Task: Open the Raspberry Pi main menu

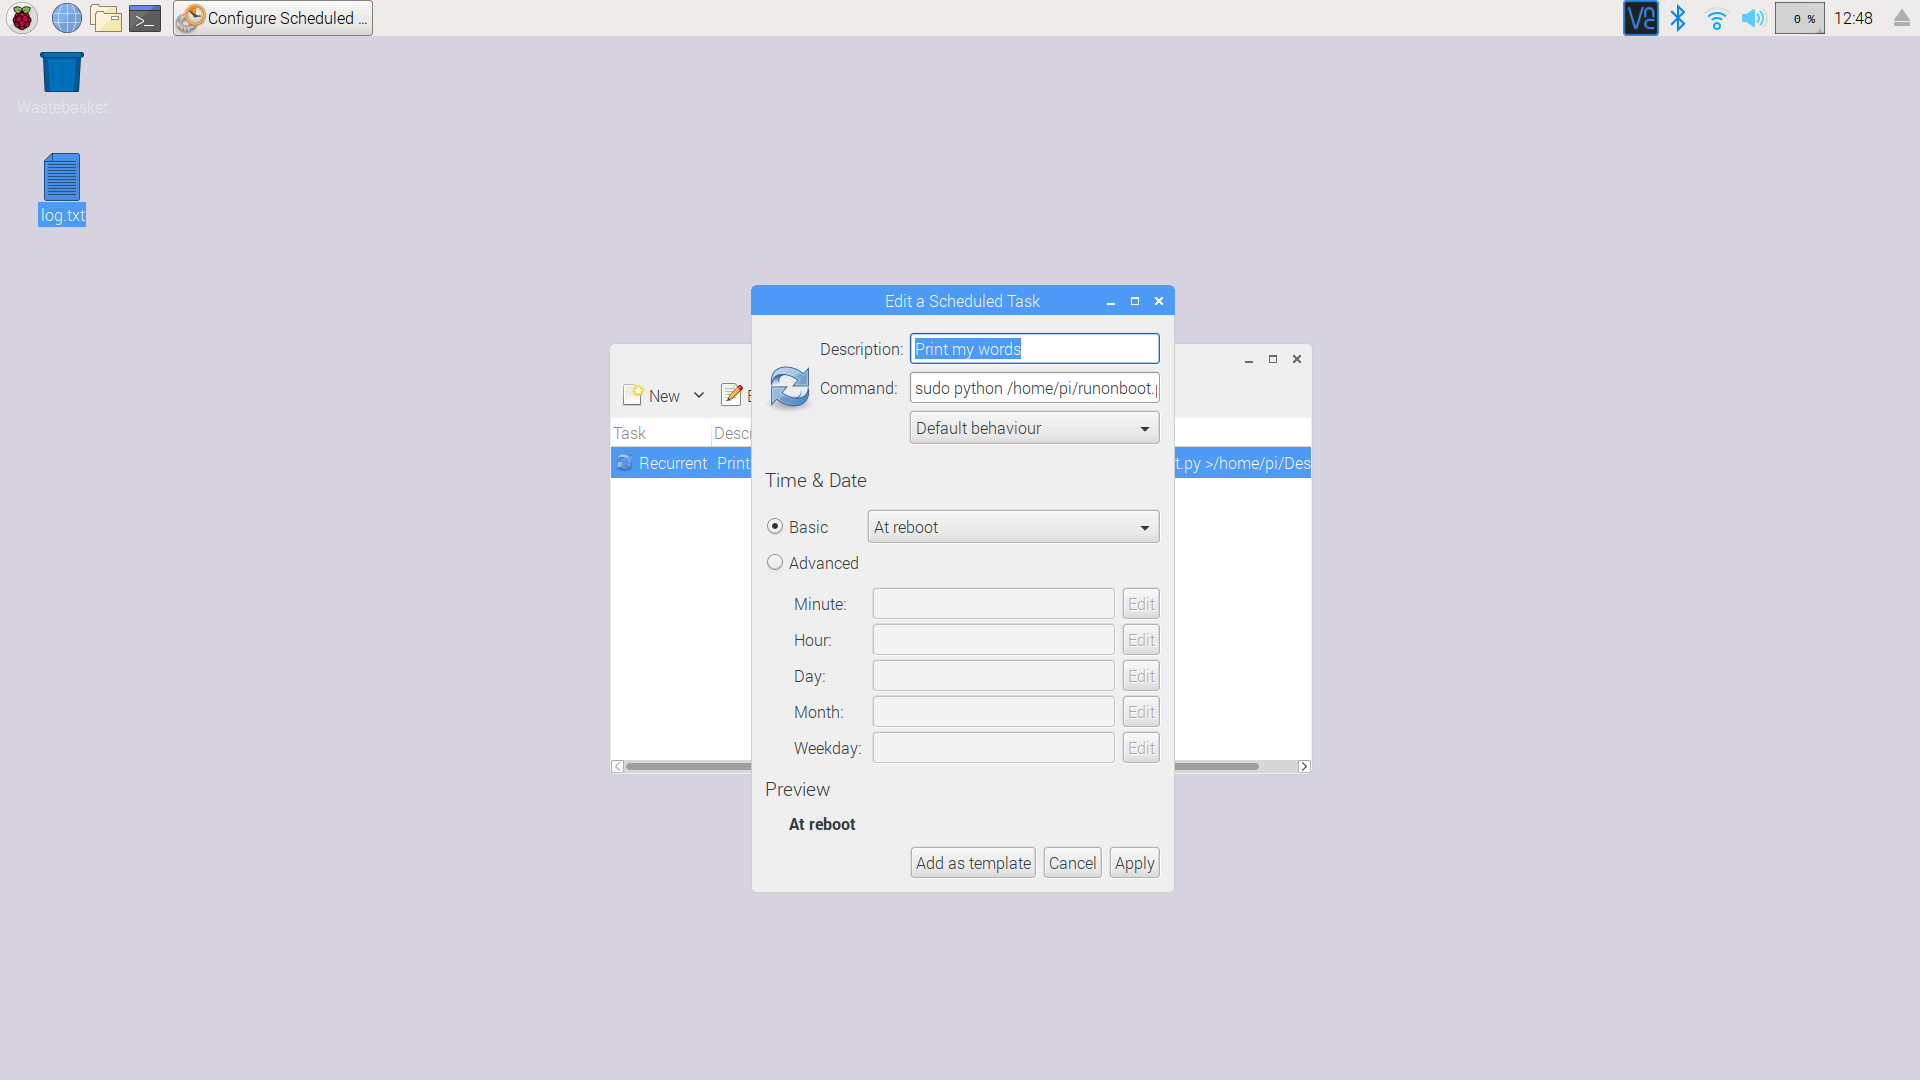Action: click(22, 18)
